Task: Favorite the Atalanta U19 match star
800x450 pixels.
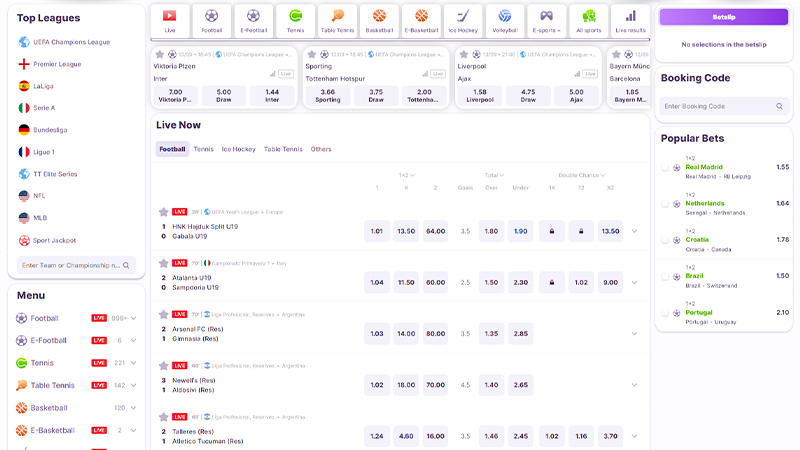Action: coord(163,263)
